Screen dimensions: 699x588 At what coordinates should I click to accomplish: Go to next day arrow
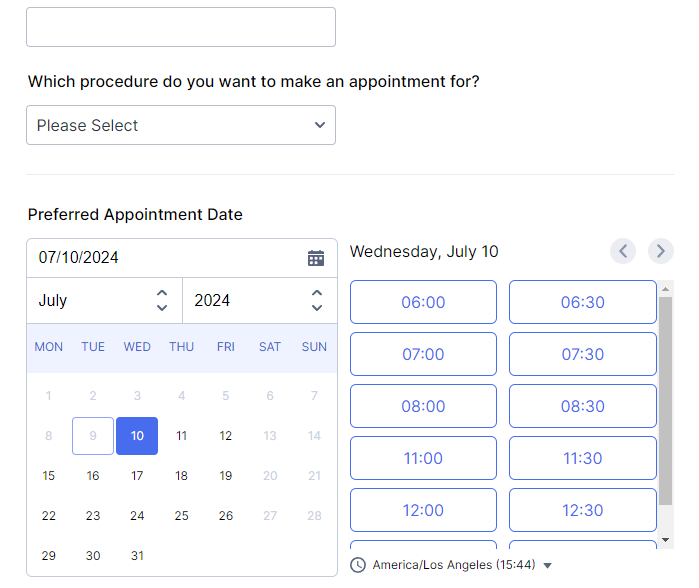[x=660, y=251]
